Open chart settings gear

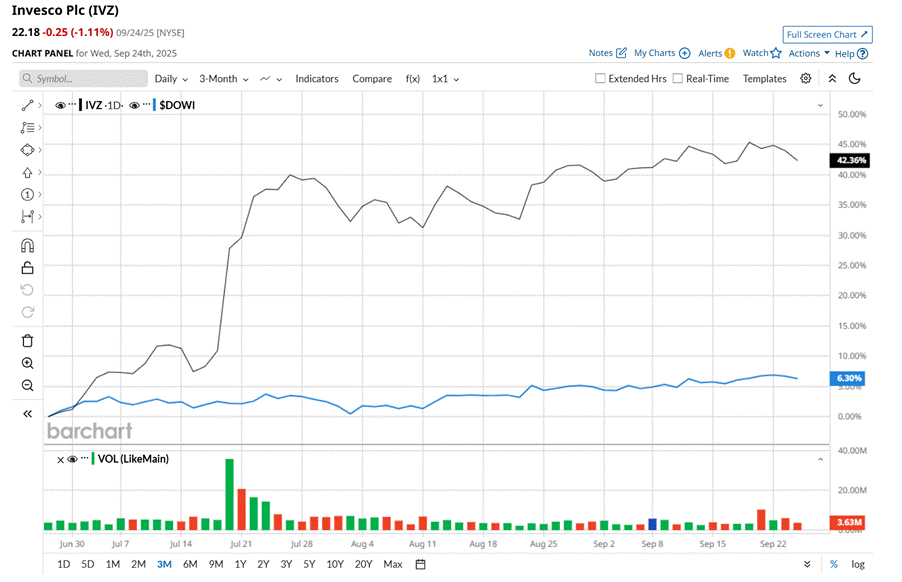point(806,79)
